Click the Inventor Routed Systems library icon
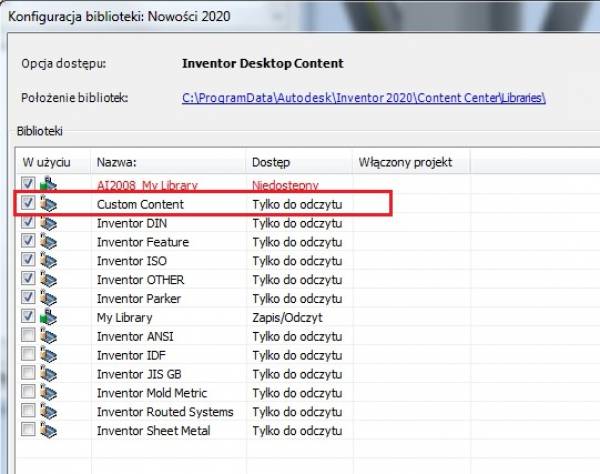Image resolution: width=600 pixels, height=474 pixels. (49, 411)
